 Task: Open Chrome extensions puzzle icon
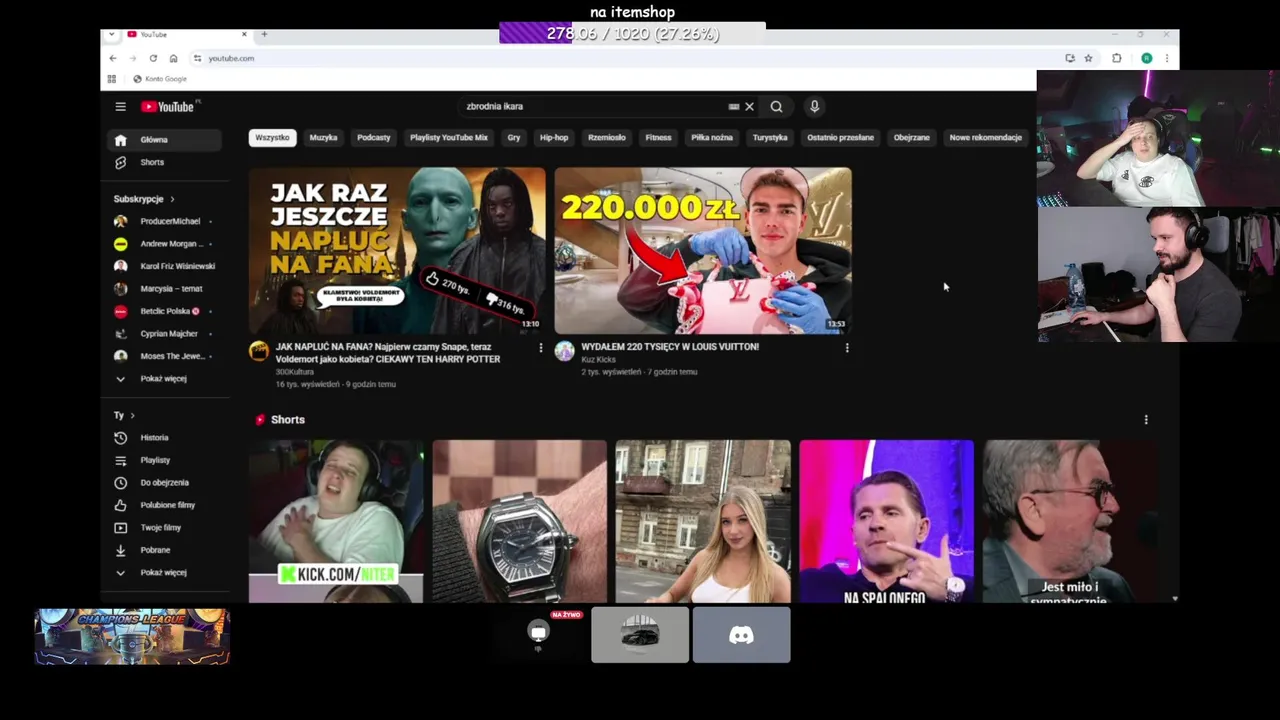[1117, 58]
